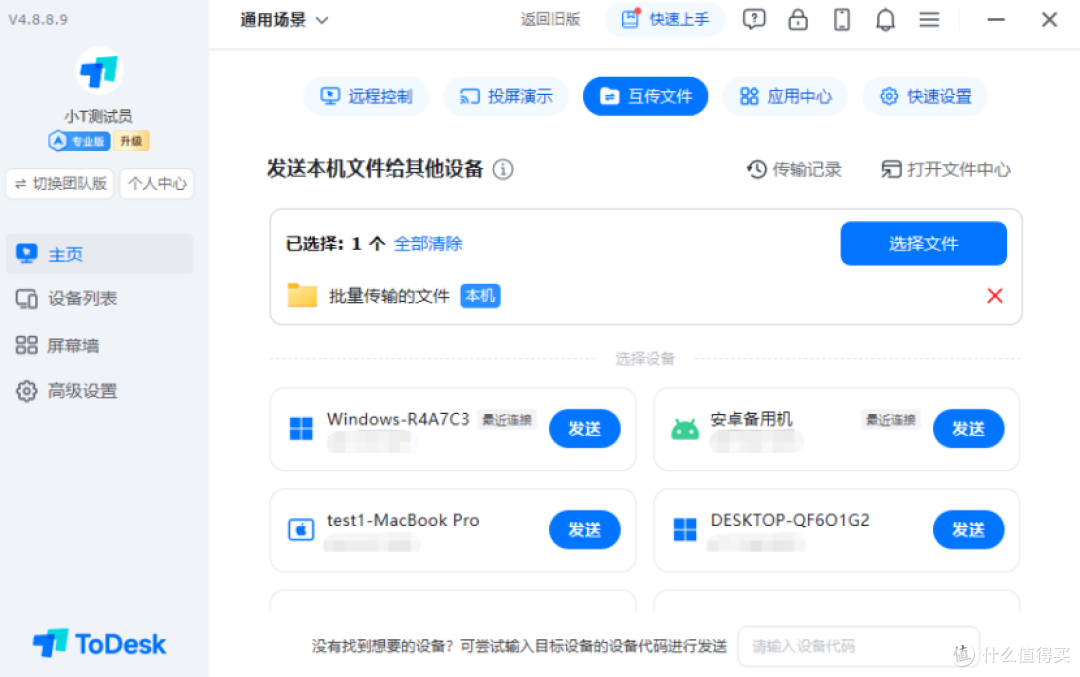Click 返回旧版 to return to old version
1080x677 pixels.
pos(550,19)
